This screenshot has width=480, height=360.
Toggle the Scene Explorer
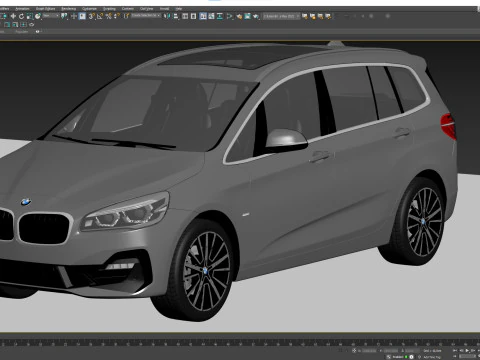185,16
